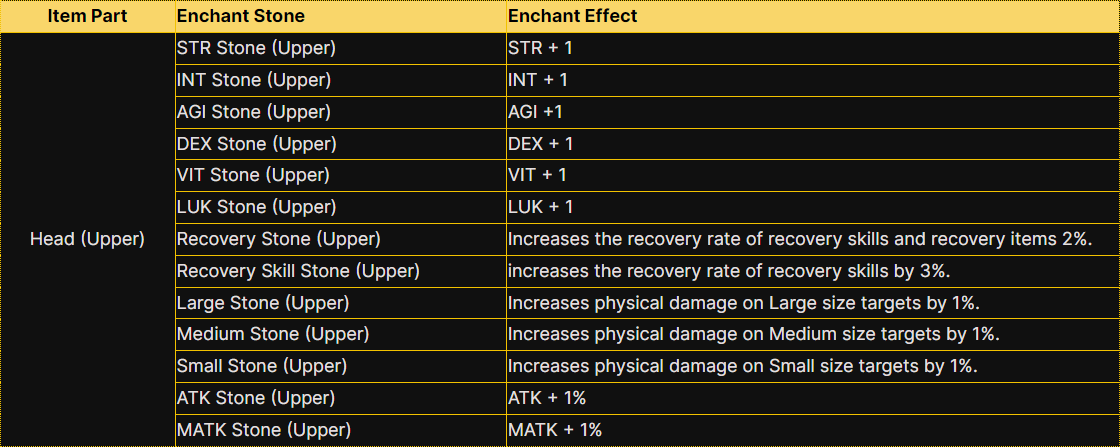The height and width of the screenshot is (447, 1120).
Task: Click the ATK Stone (Upper) cell
Action: (x=256, y=398)
